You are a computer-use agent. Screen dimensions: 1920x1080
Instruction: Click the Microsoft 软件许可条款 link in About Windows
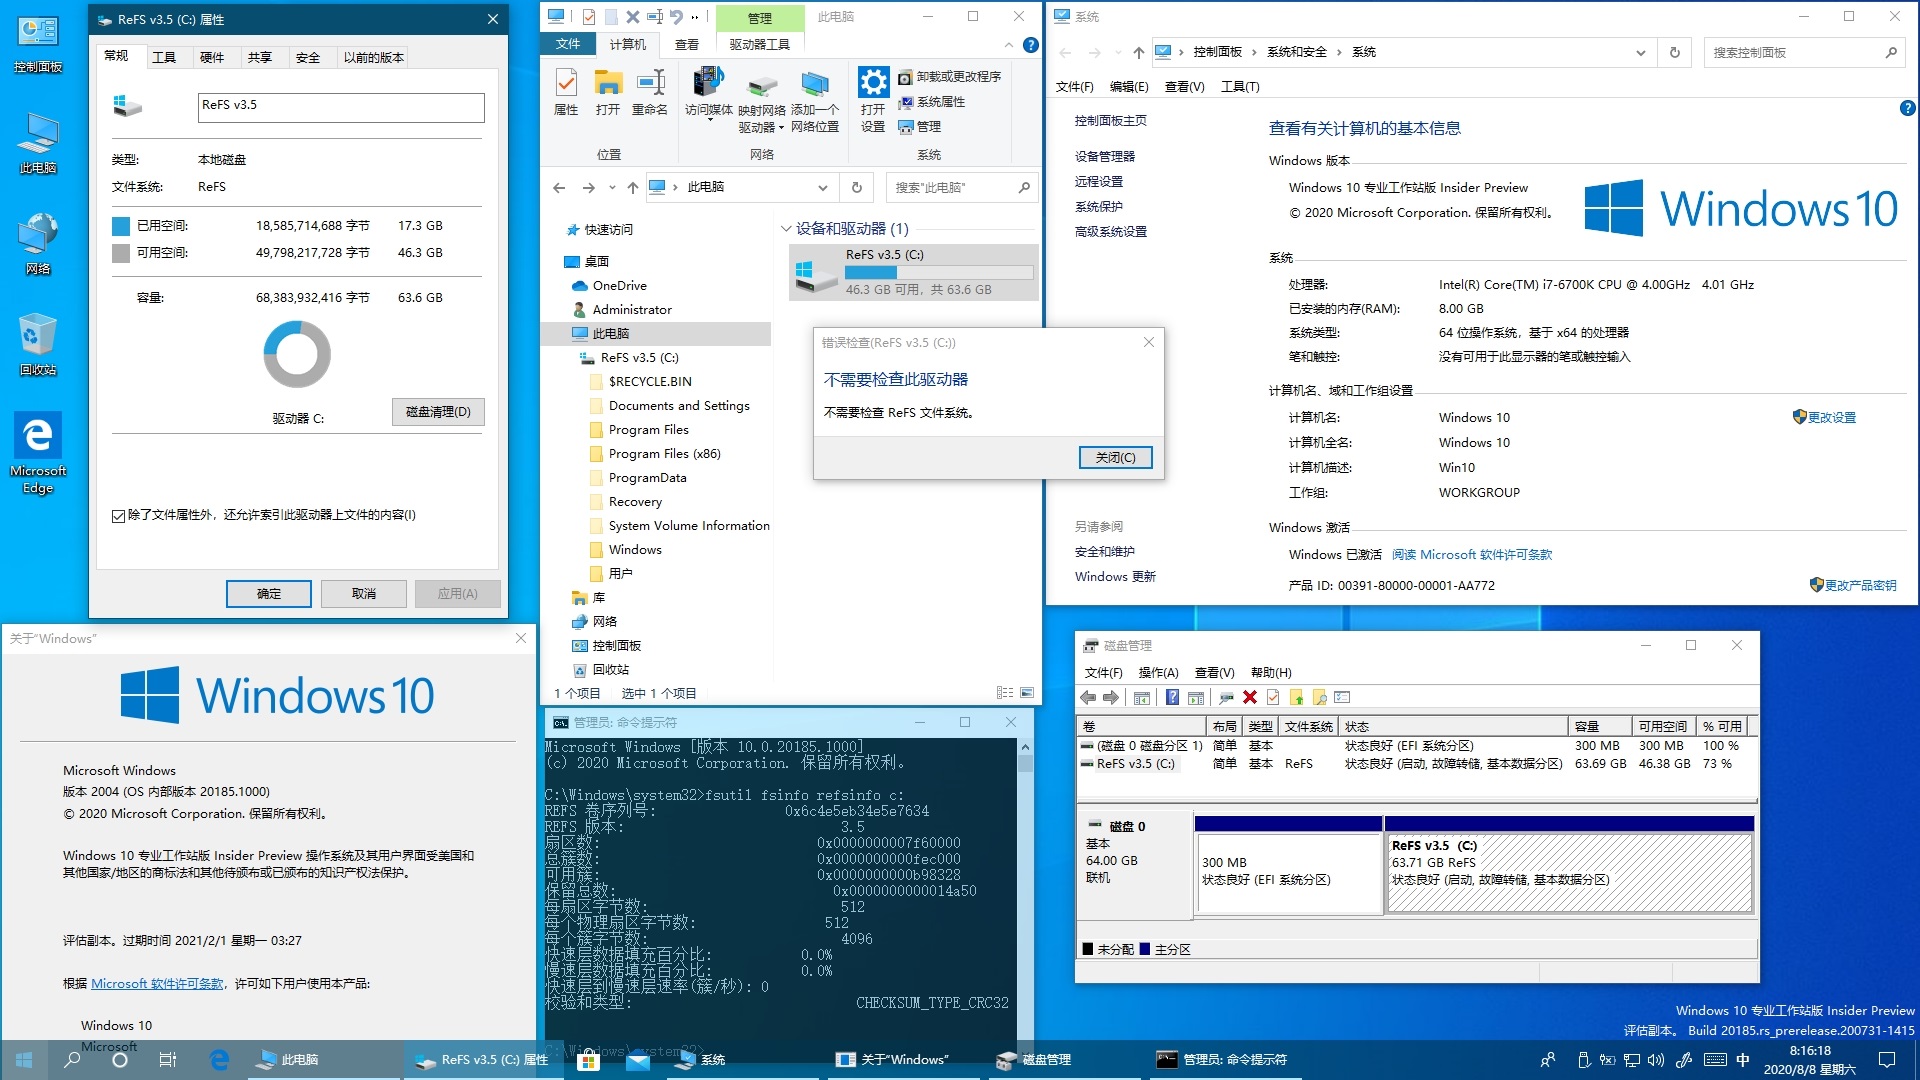pos(157,984)
